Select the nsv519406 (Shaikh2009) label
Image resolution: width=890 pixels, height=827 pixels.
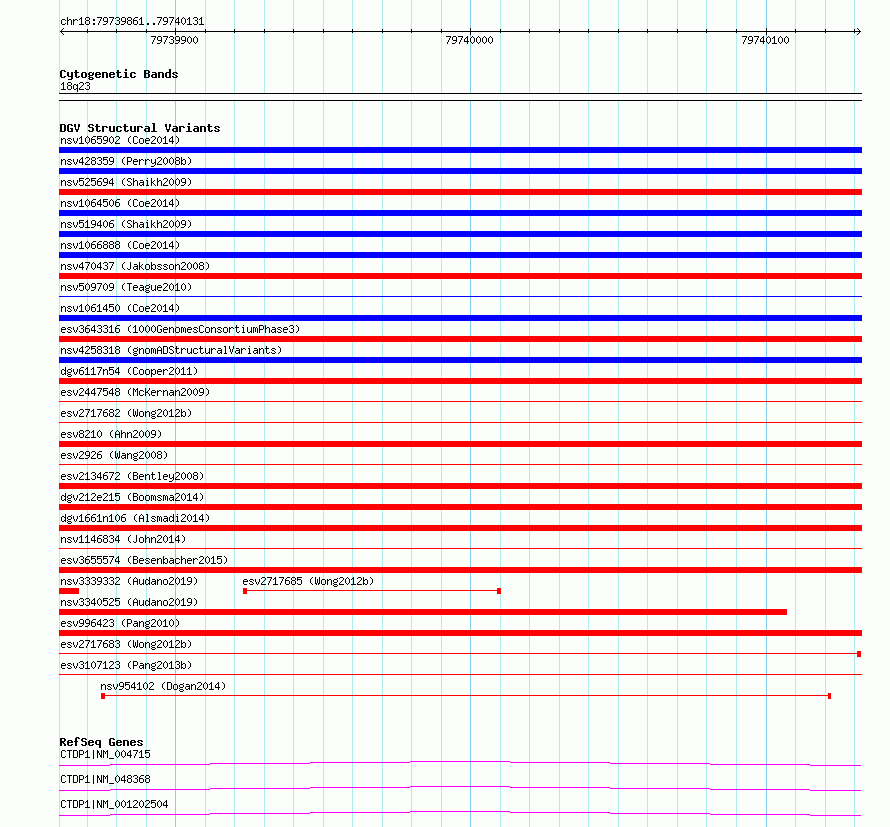coord(126,224)
